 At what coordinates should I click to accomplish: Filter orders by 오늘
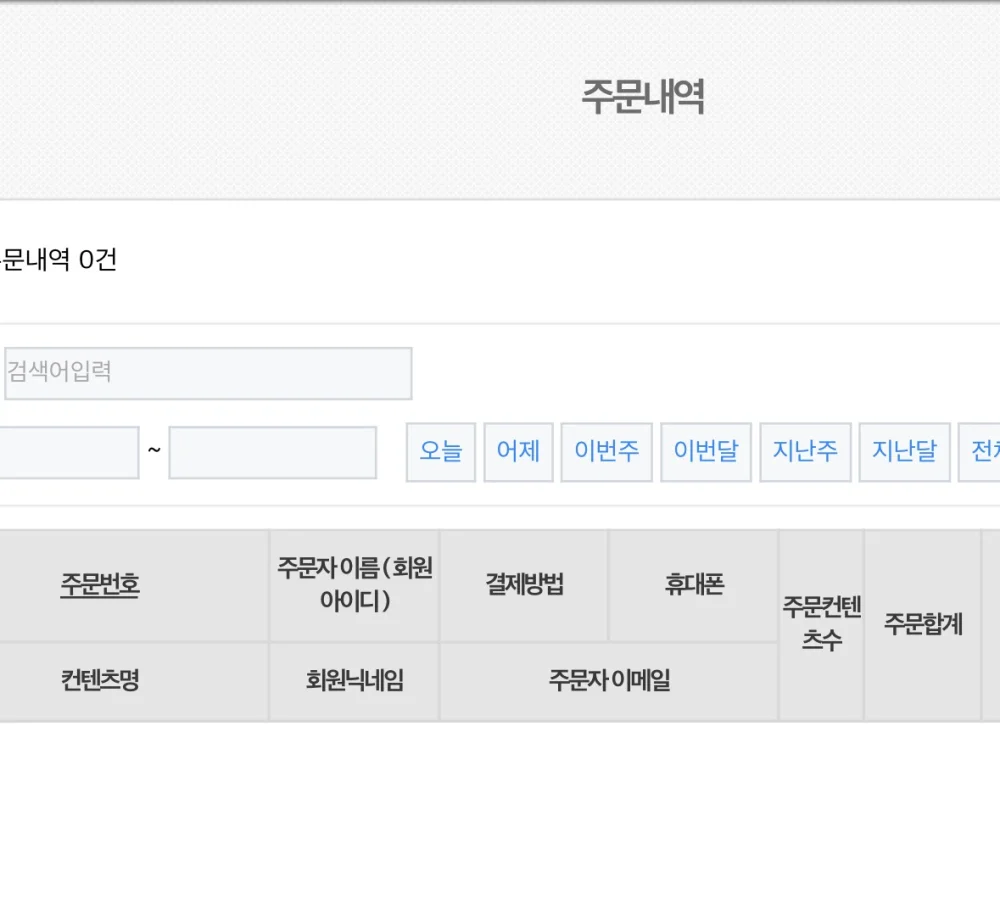click(x=441, y=452)
